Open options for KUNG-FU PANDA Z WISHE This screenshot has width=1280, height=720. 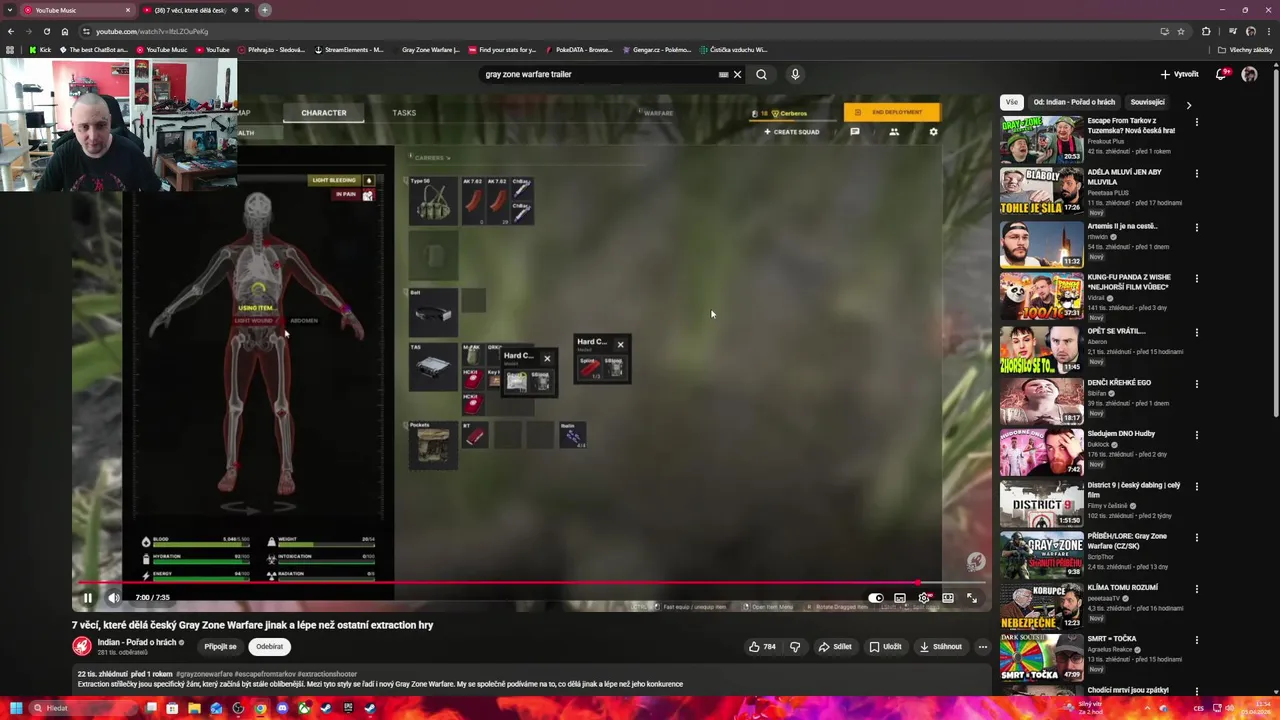click(x=1196, y=279)
